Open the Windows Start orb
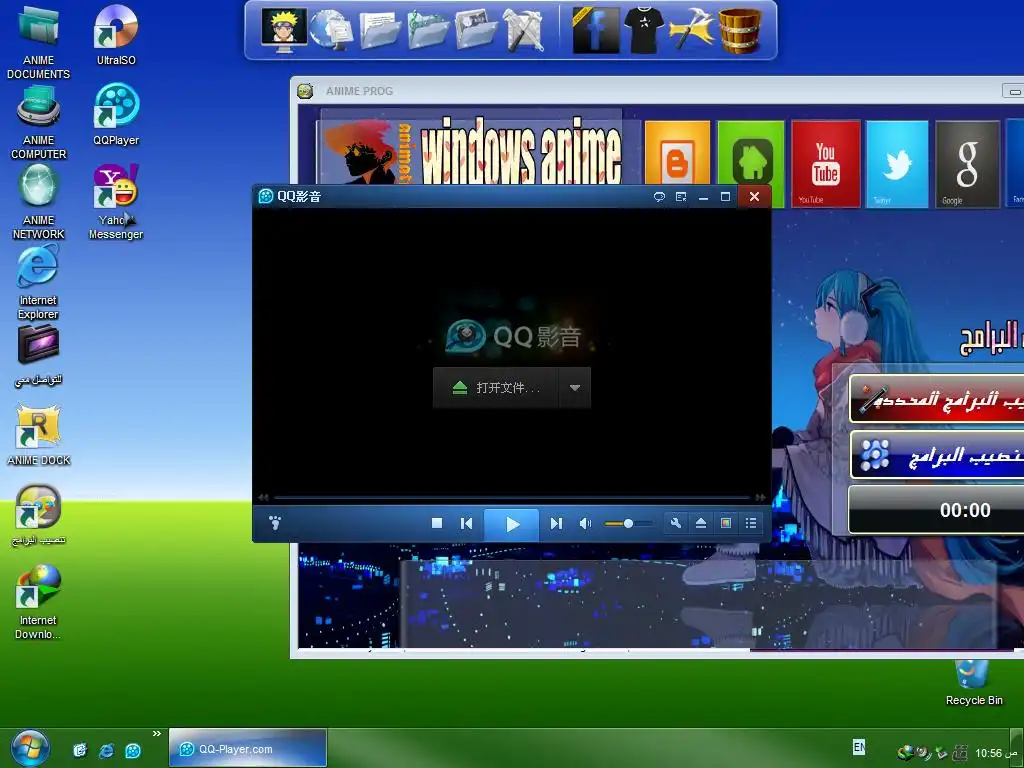This screenshot has height=768, width=1024. pos(29,748)
